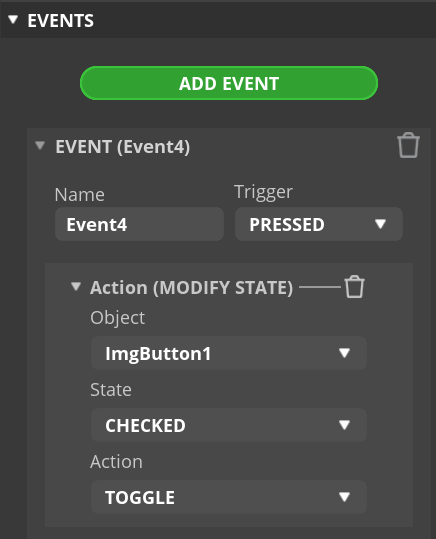The height and width of the screenshot is (539, 436).
Task: Click the ADD EVENT button
Action: pos(229,83)
